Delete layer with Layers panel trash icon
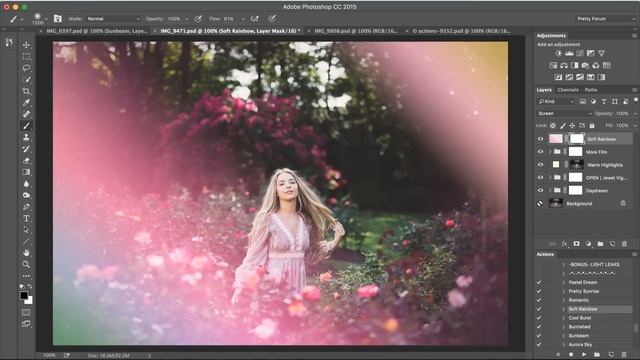This screenshot has width=640, height=360. [624, 244]
